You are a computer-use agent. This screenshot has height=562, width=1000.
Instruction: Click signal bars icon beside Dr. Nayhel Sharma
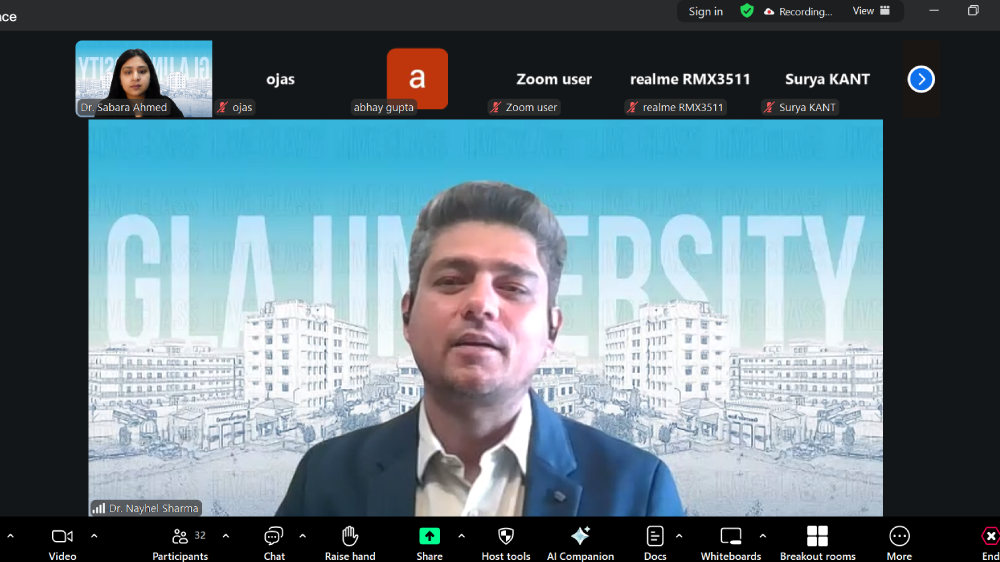[99, 508]
